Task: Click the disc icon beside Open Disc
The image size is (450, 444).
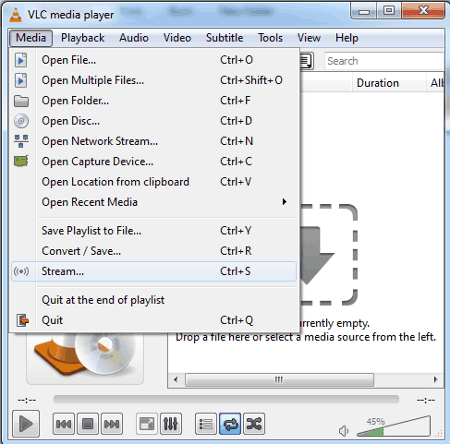Action: [x=21, y=121]
